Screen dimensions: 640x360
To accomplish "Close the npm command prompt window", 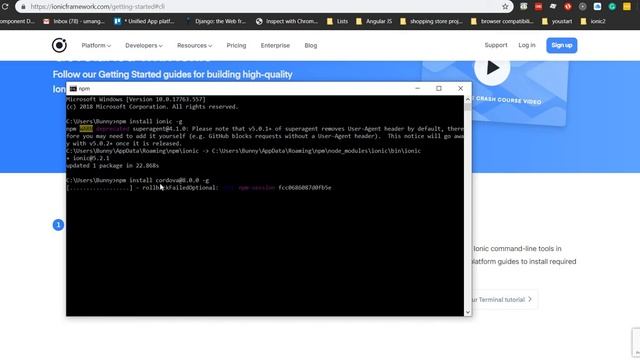I will point(460,88).
